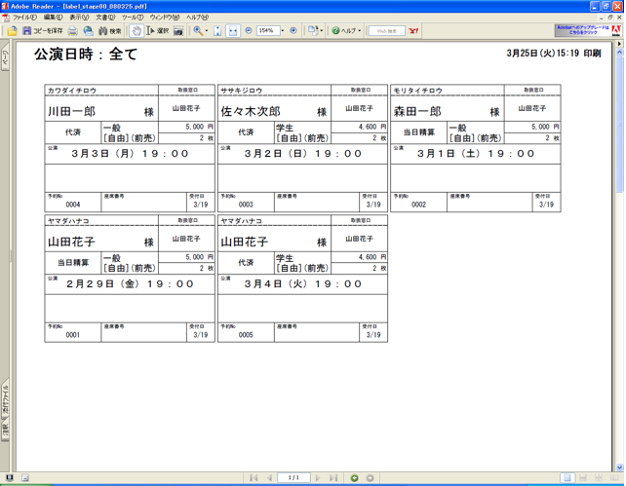Open the ツール menu

(132, 17)
